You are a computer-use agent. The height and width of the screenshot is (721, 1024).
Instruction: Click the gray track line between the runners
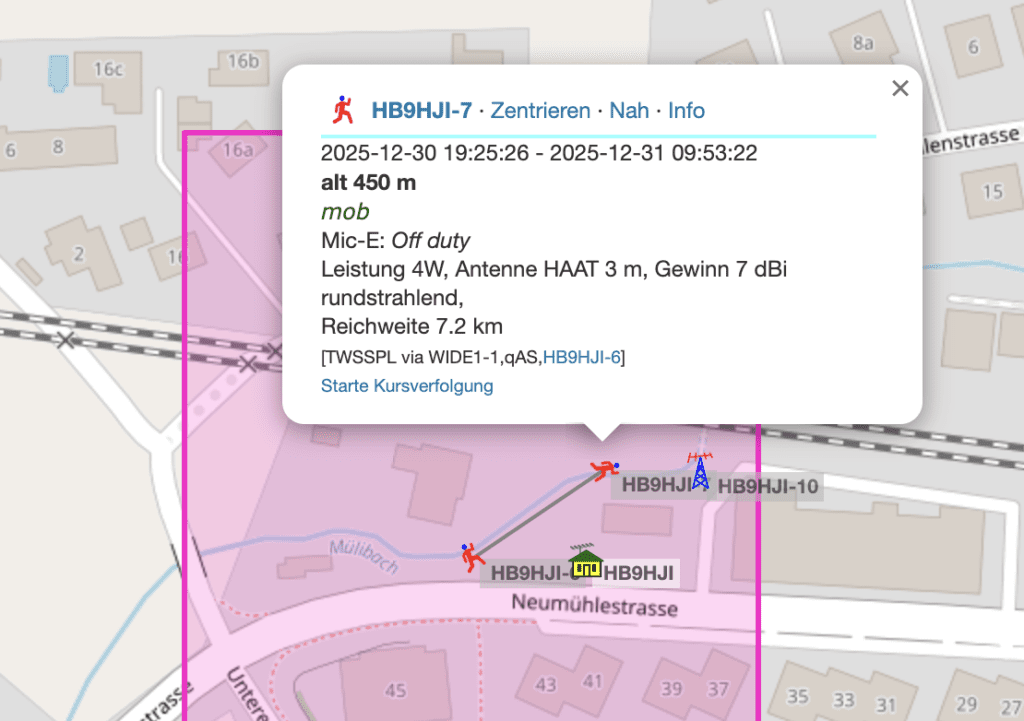coord(540,512)
